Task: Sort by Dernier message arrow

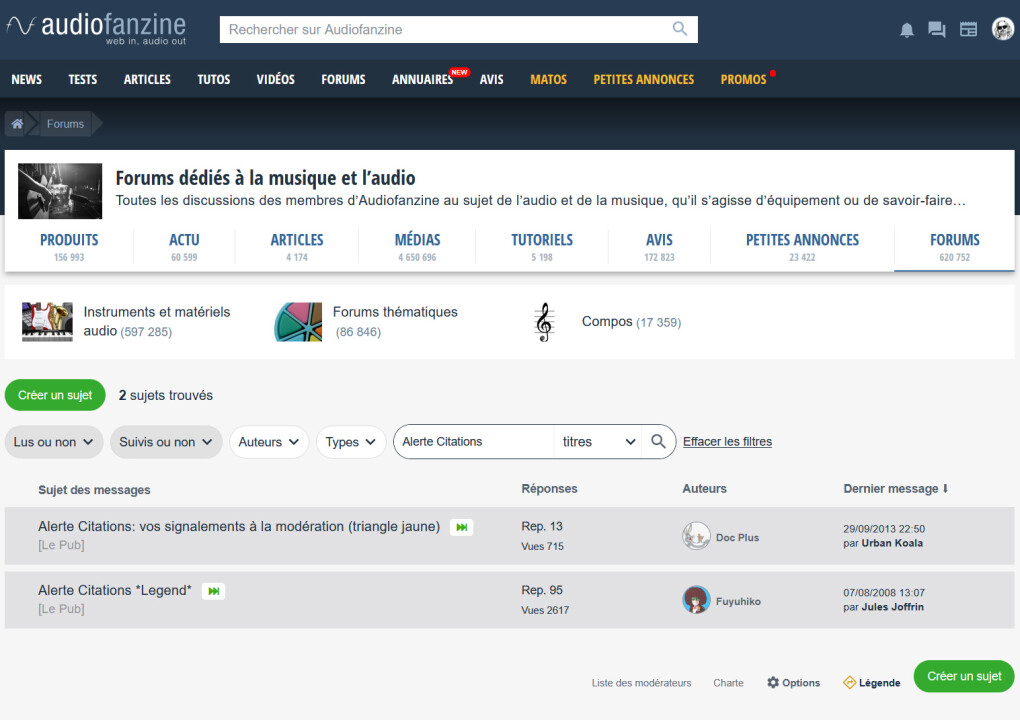Action: (945, 488)
